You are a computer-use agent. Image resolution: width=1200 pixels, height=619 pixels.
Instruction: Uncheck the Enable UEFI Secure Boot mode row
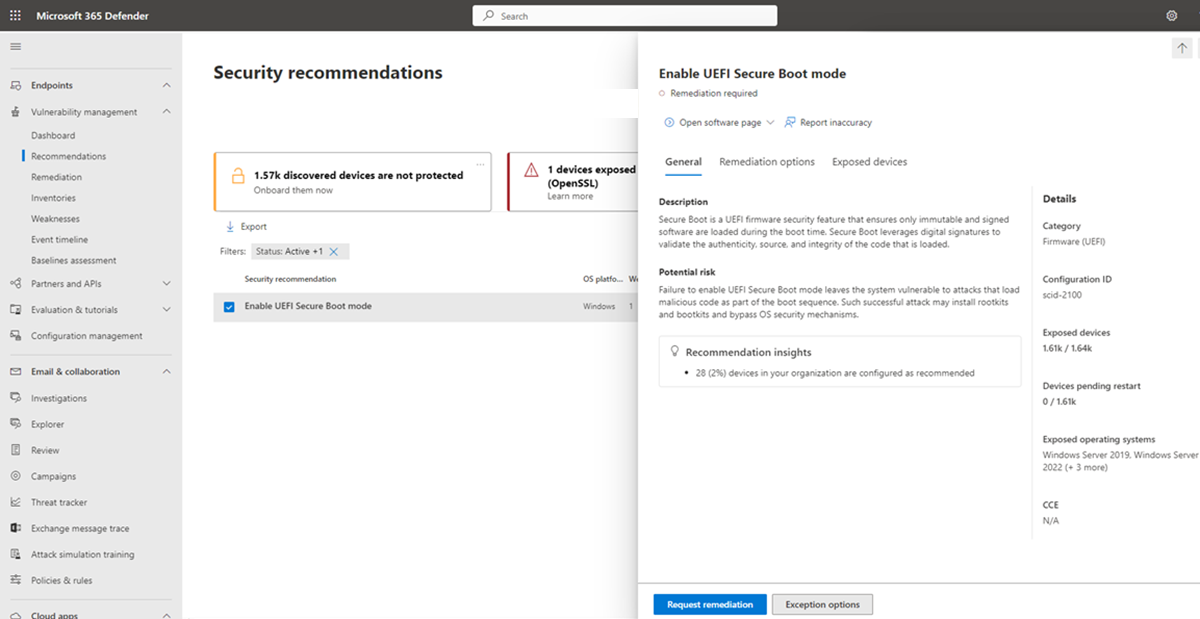pos(228,307)
